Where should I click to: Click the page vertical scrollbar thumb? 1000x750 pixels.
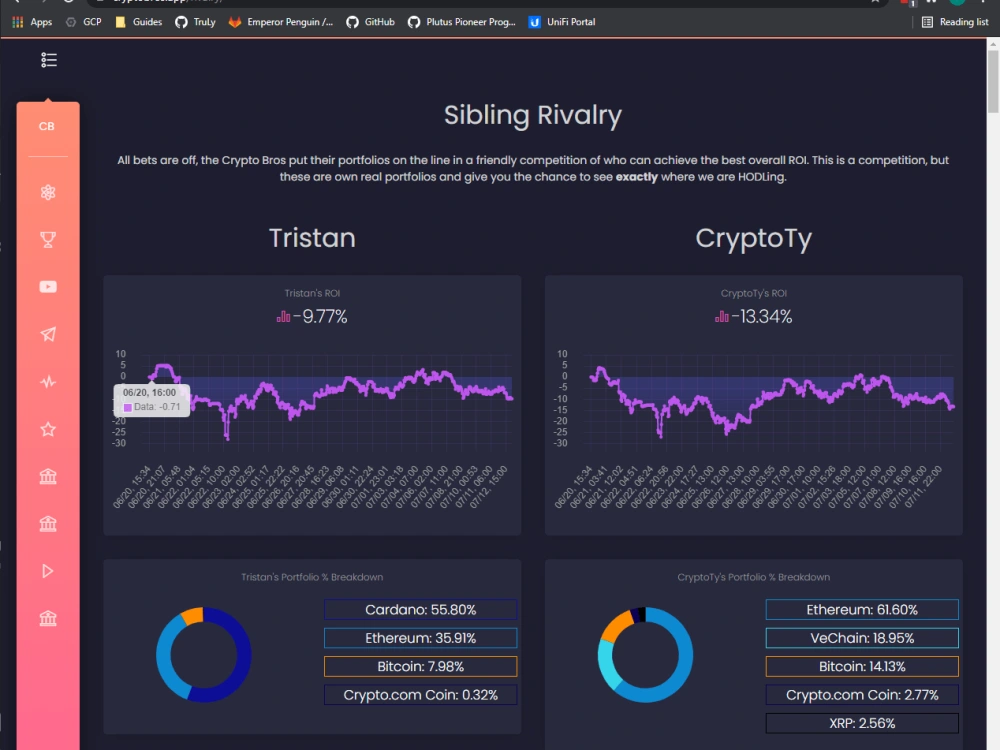coord(993,81)
